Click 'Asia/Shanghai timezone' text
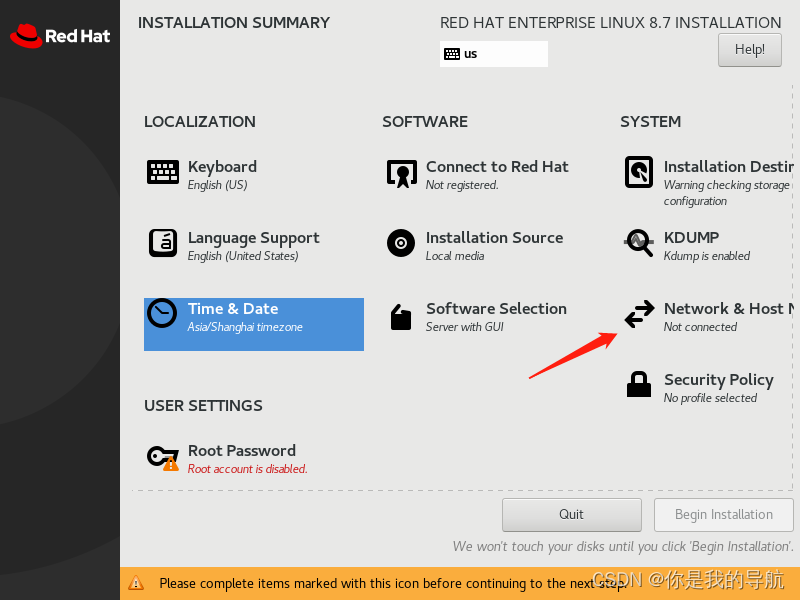The width and height of the screenshot is (800, 600). tap(245, 327)
